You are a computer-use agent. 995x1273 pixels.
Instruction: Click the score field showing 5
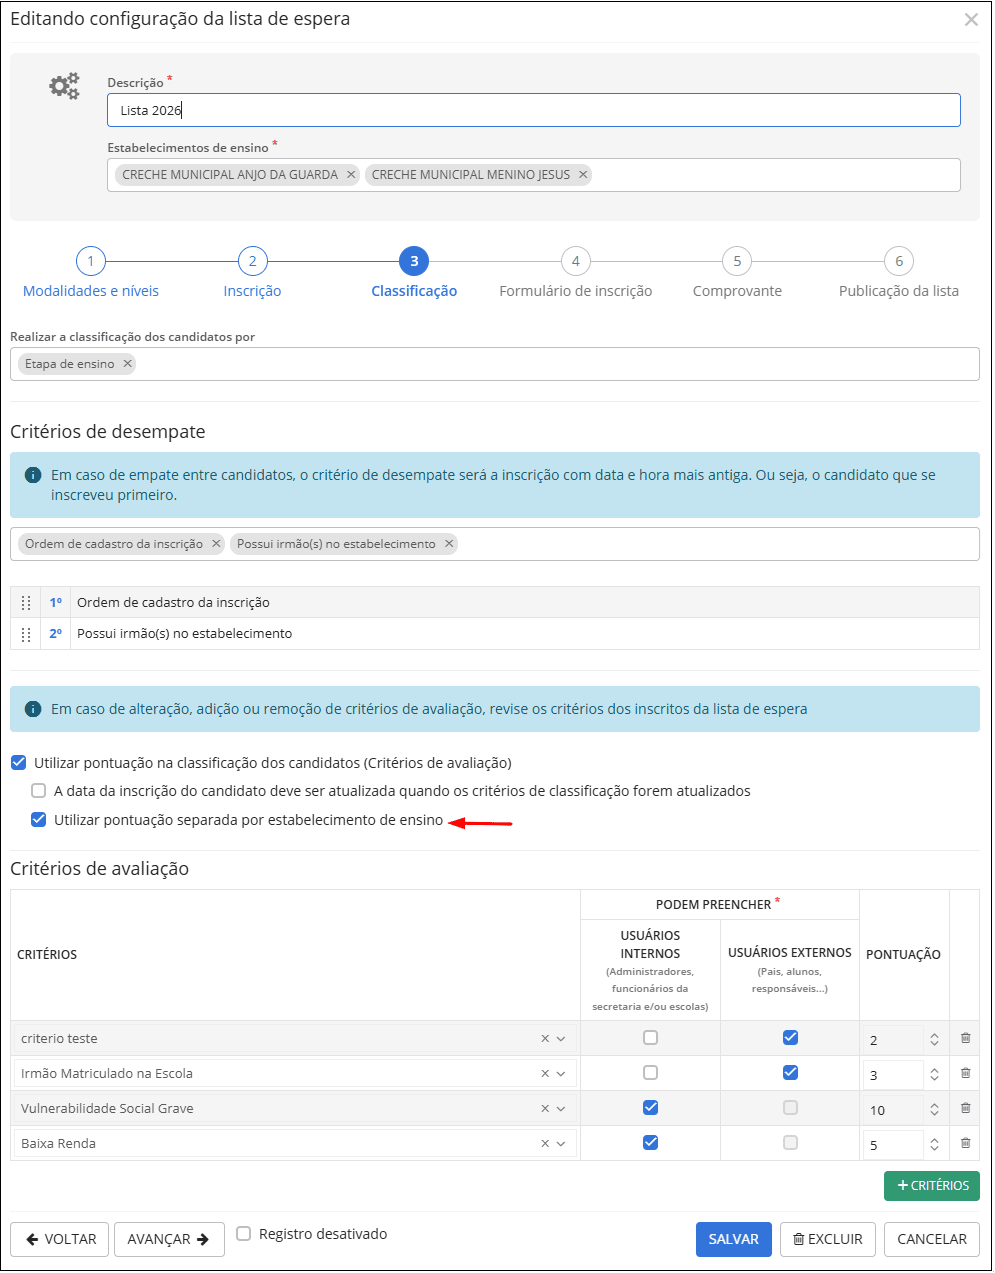tap(893, 1145)
